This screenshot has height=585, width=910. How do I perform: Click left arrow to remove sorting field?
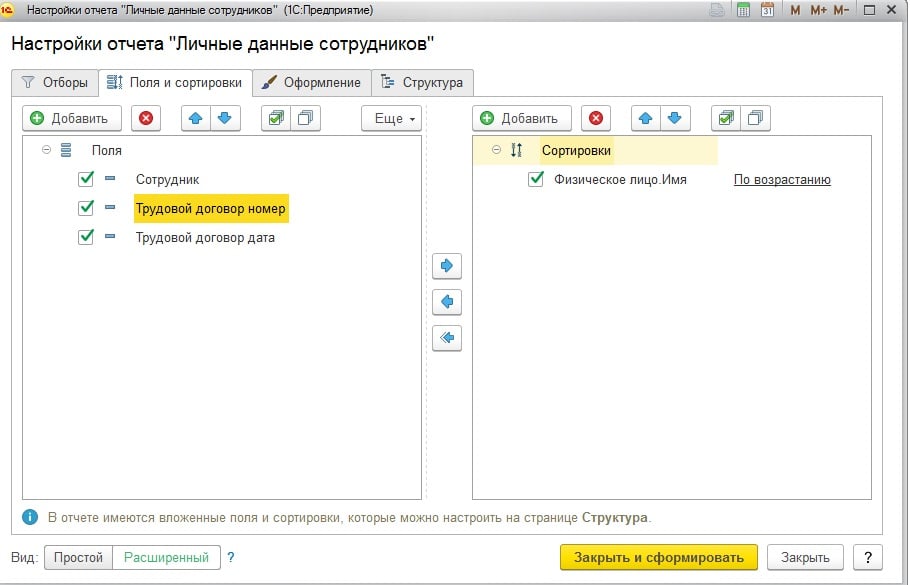(x=447, y=301)
